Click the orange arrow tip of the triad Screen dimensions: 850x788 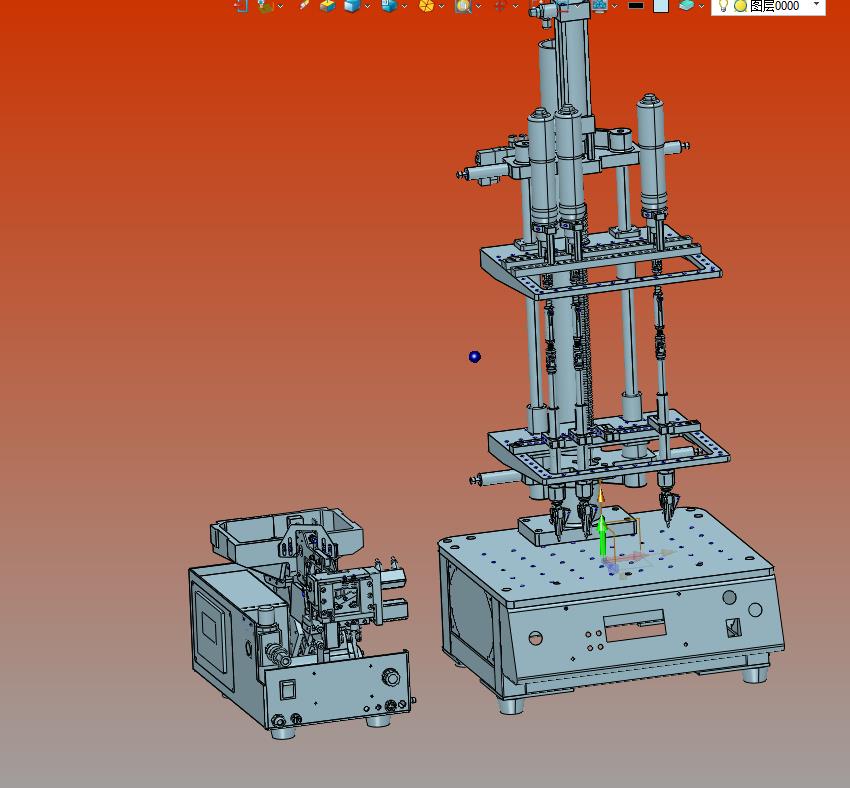click(x=601, y=495)
